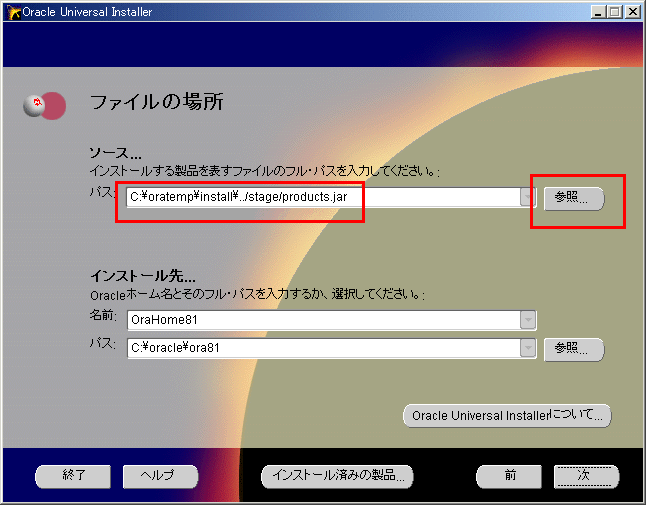Screen dimensions: 646x505
Task: Minimize the Oracle Universal Installer window
Action: 598,12
